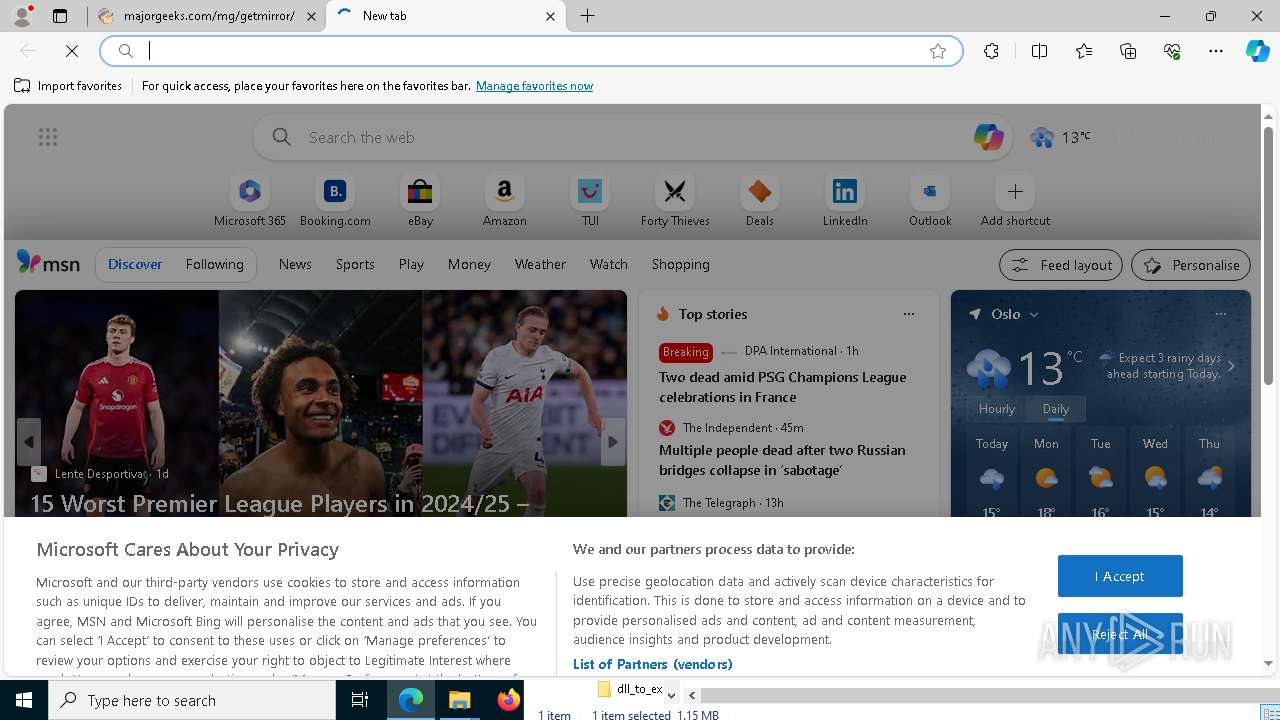Click Manage favorites now link
Screen dimensions: 1280x720
point(535,86)
